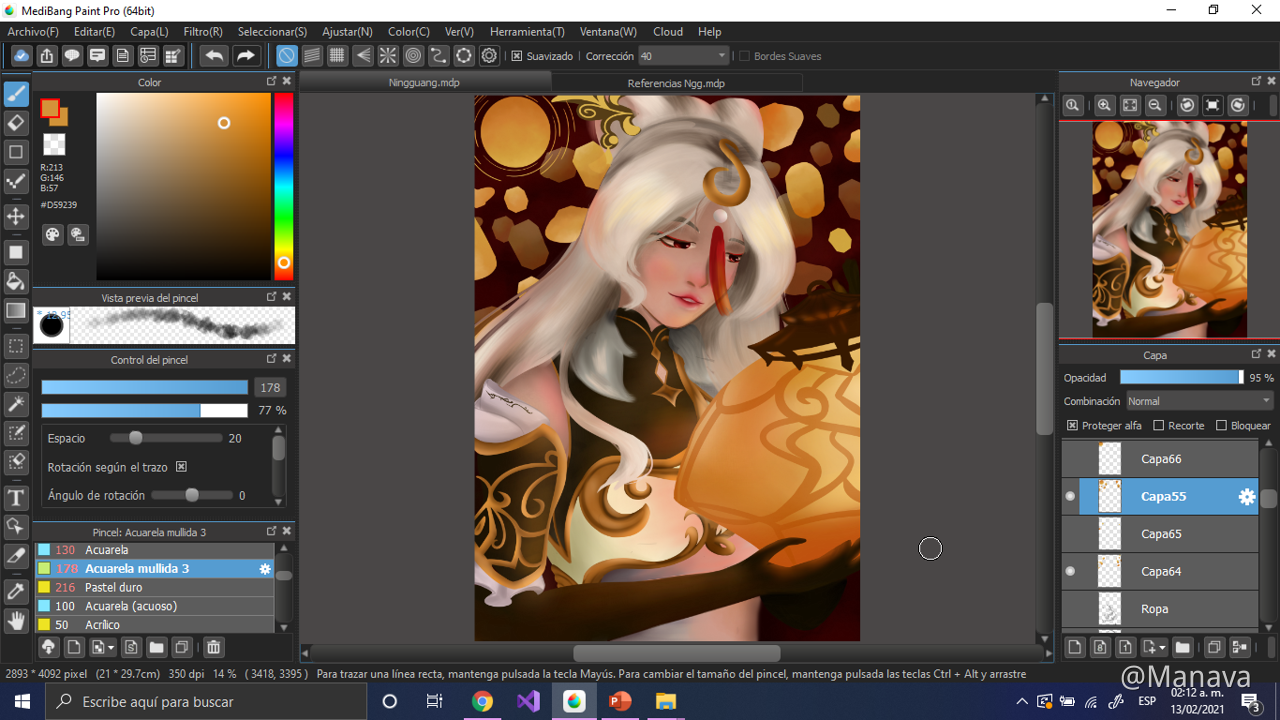This screenshot has width=1280, height=720.
Task: Switch to Referencias Ngg.mdp tab
Action: tap(676, 83)
